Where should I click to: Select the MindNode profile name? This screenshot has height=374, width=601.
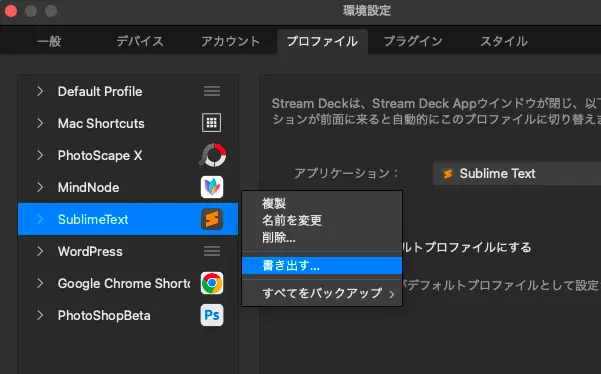coord(89,187)
